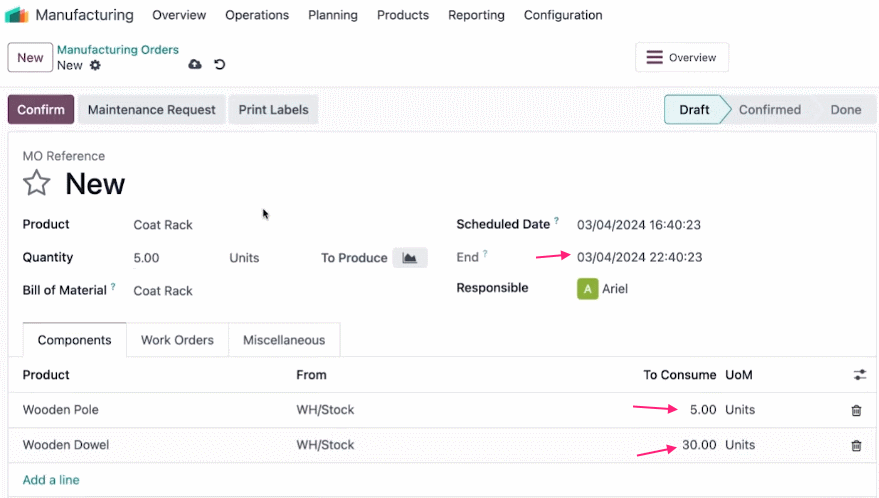Image resolution: width=879 pixels, height=498 pixels.
Task: Delete the Wooden Pole component line
Action: pos(856,411)
